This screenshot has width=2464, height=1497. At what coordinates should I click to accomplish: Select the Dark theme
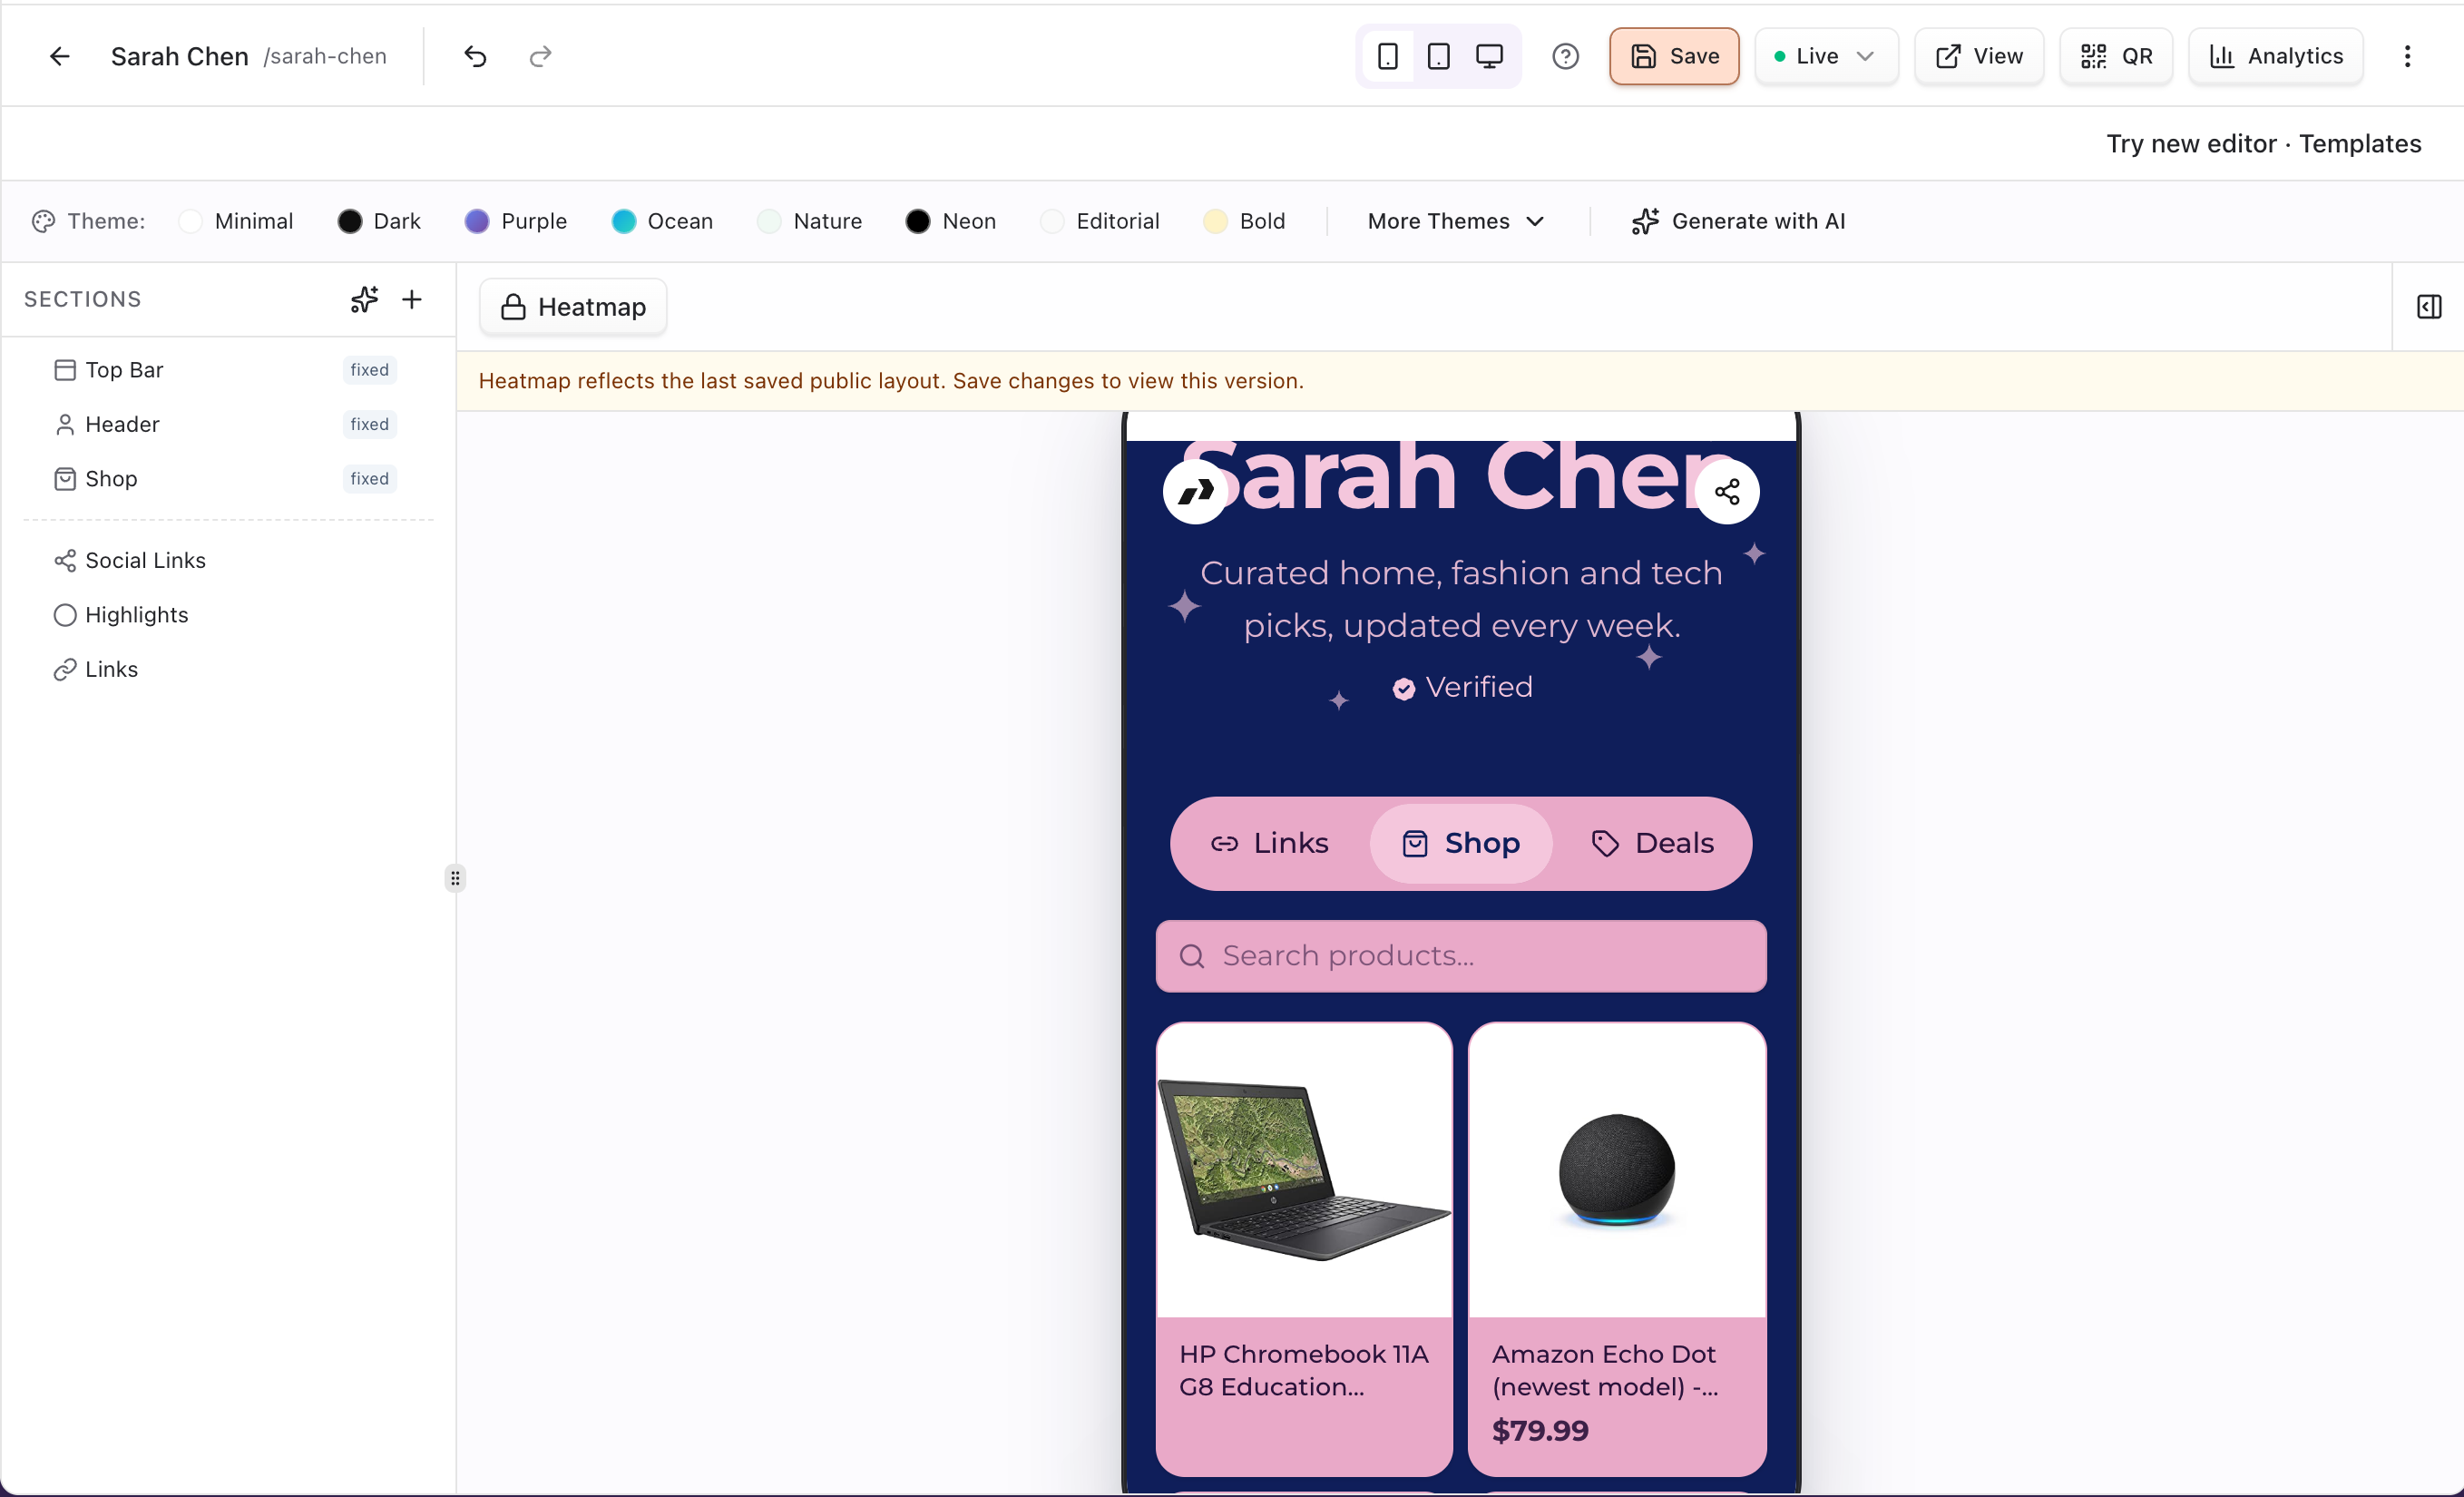pos(380,221)
